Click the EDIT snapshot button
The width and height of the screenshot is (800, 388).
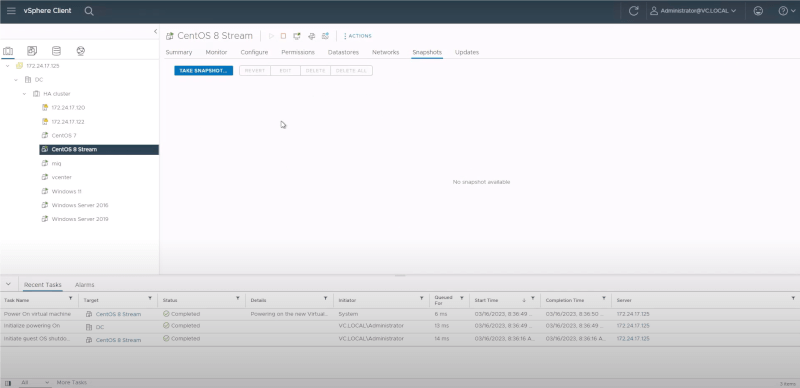coord(285,70)
